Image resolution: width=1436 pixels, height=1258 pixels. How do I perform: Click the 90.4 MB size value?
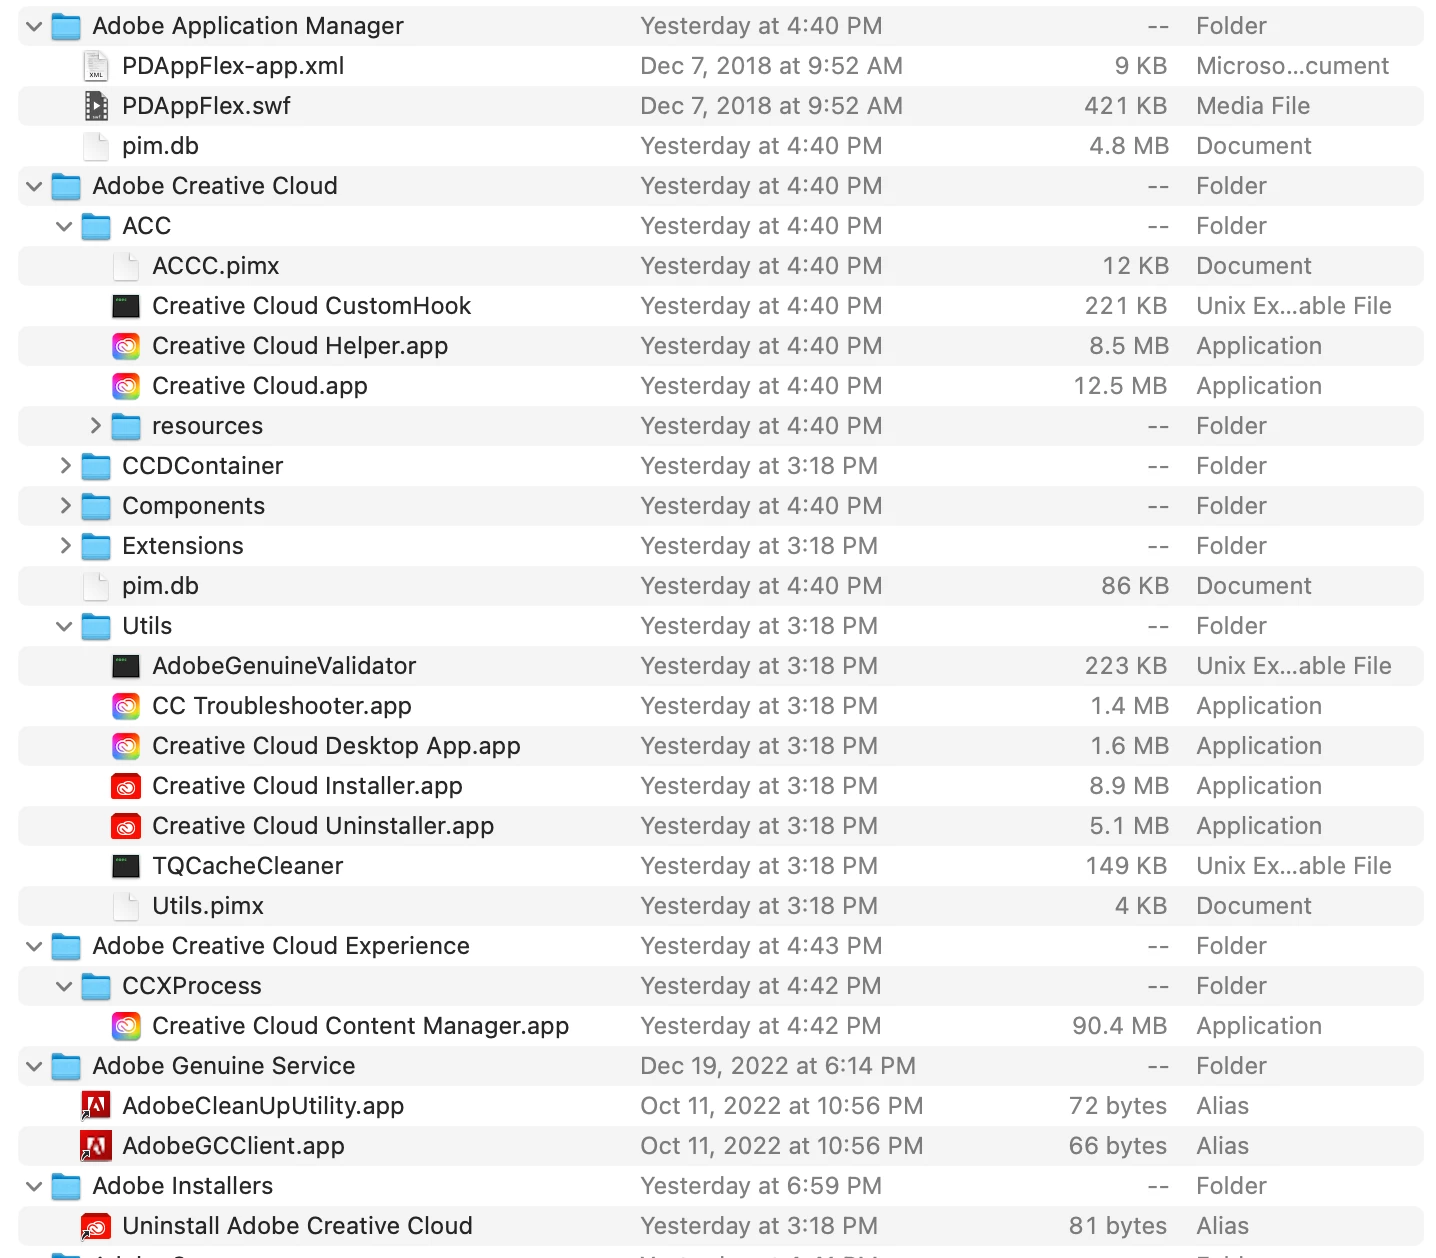click(x=1120, y=1026)
